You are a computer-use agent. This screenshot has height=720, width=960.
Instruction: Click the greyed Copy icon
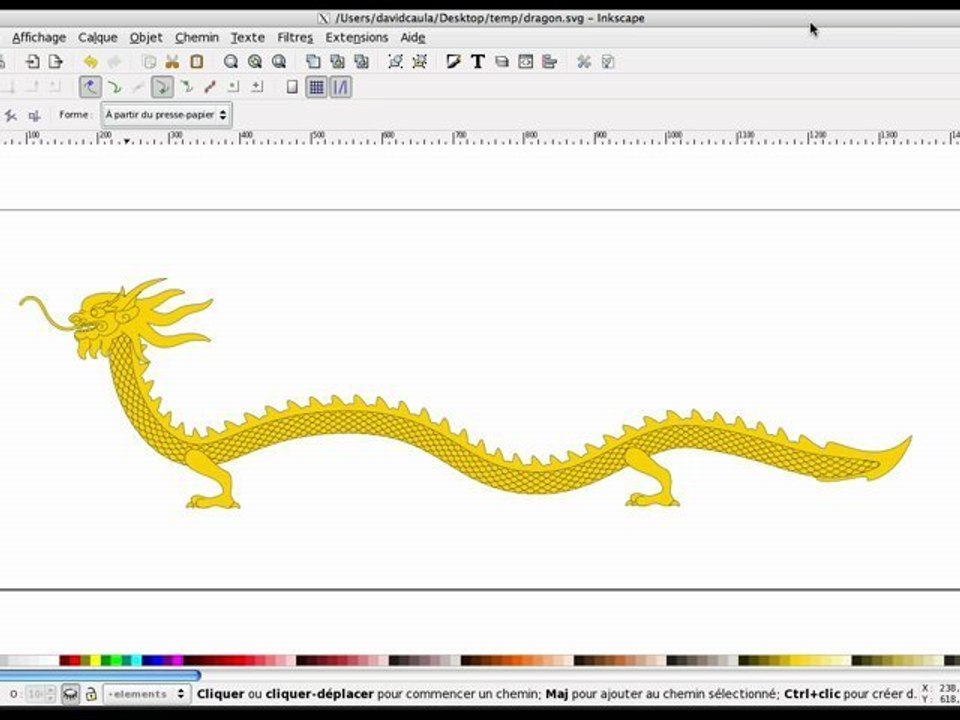[x=149, y=61]
